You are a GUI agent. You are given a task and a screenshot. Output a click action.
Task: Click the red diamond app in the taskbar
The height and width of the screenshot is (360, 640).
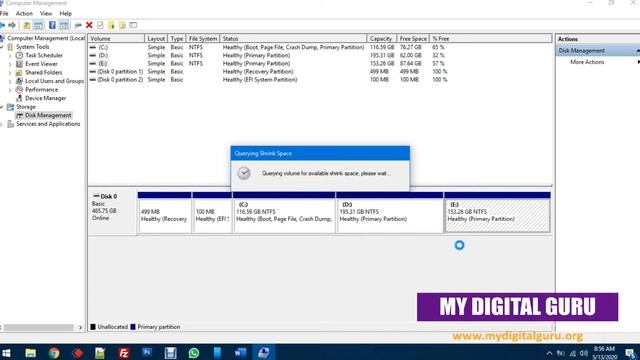pos(78,352)
